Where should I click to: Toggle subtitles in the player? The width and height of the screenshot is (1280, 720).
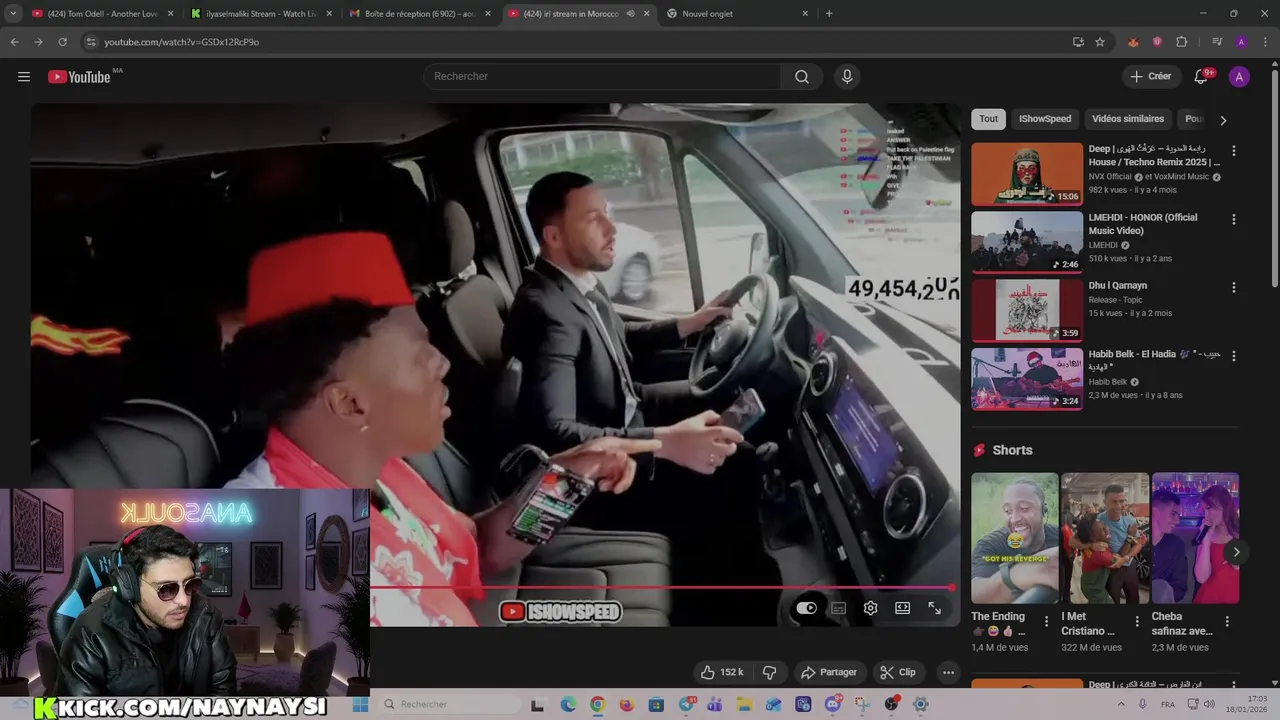[x=838, y=608]
